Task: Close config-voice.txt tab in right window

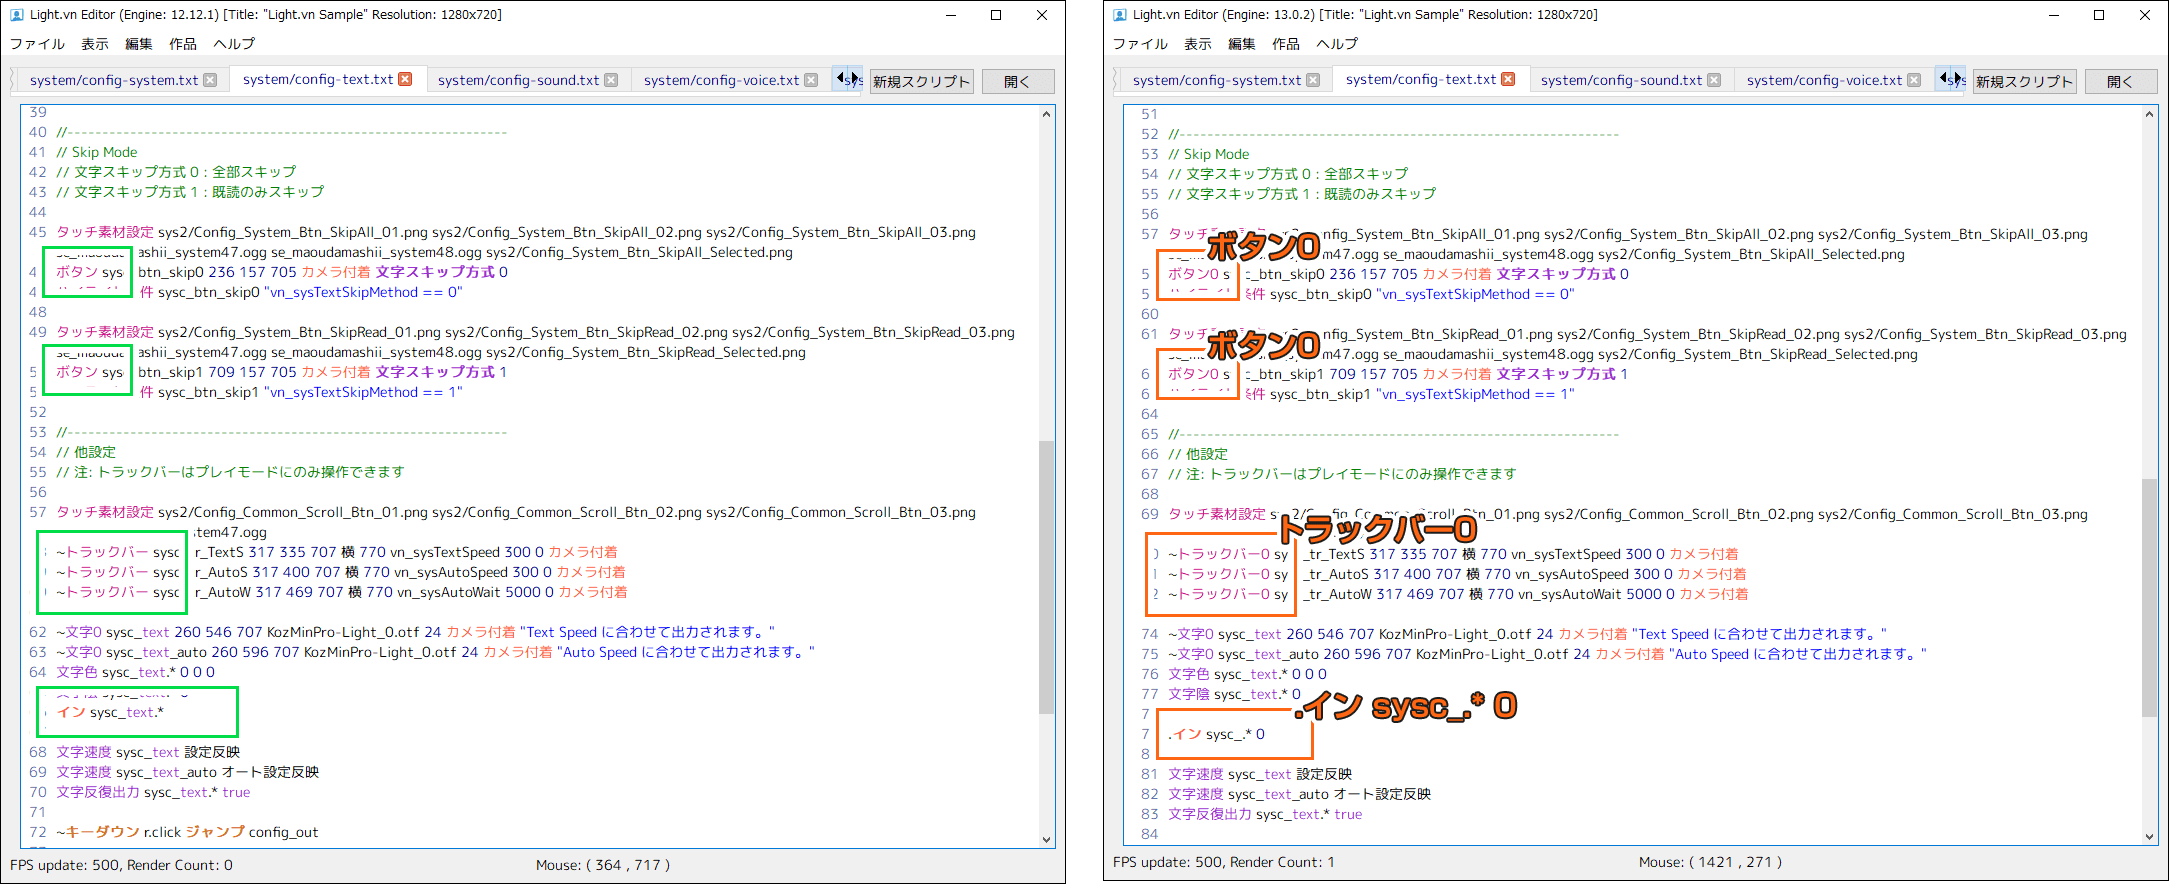Action: click(1914, 80)
